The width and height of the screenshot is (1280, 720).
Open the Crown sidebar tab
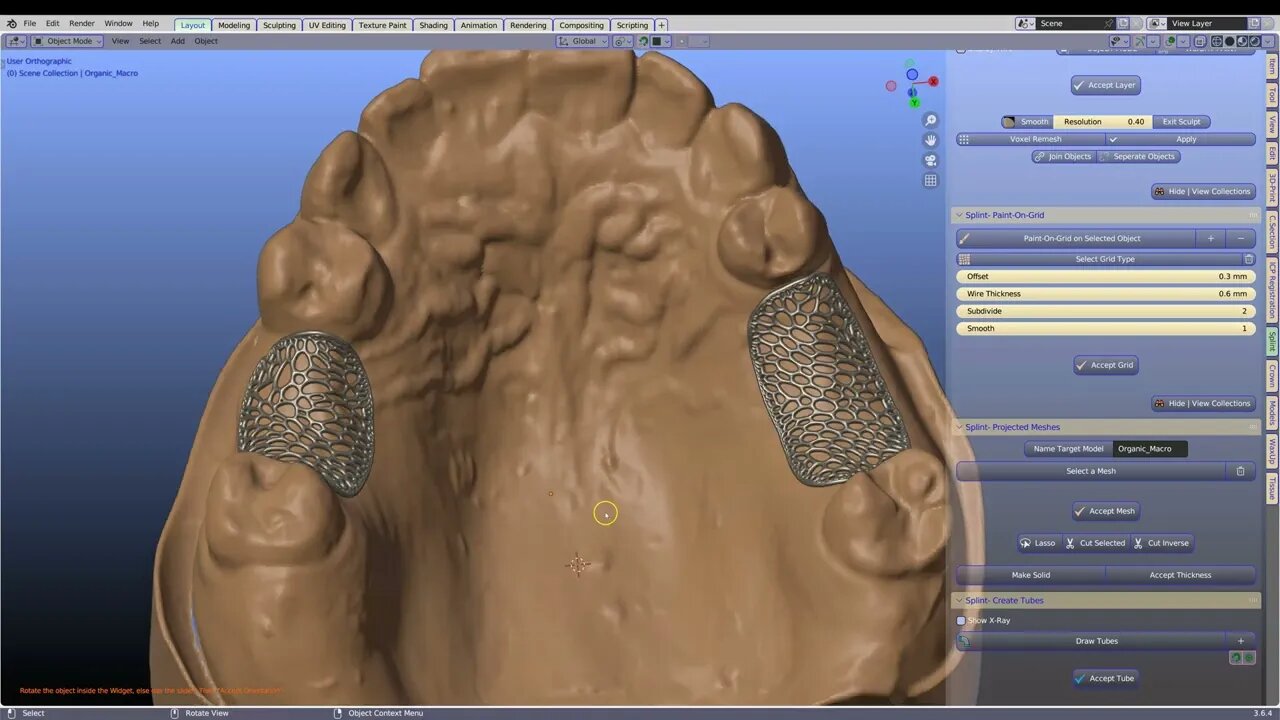click(1272, 376)
